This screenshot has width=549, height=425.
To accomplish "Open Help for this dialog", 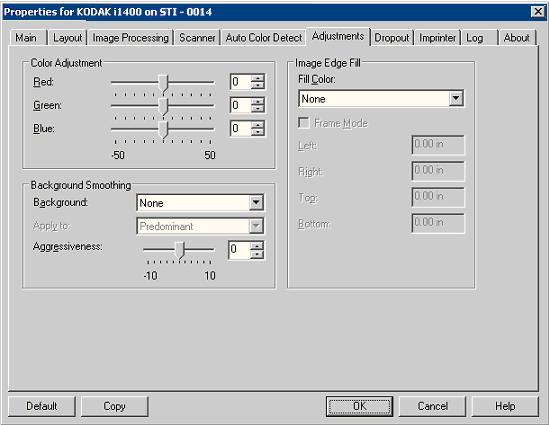I will tap(505, 406).
